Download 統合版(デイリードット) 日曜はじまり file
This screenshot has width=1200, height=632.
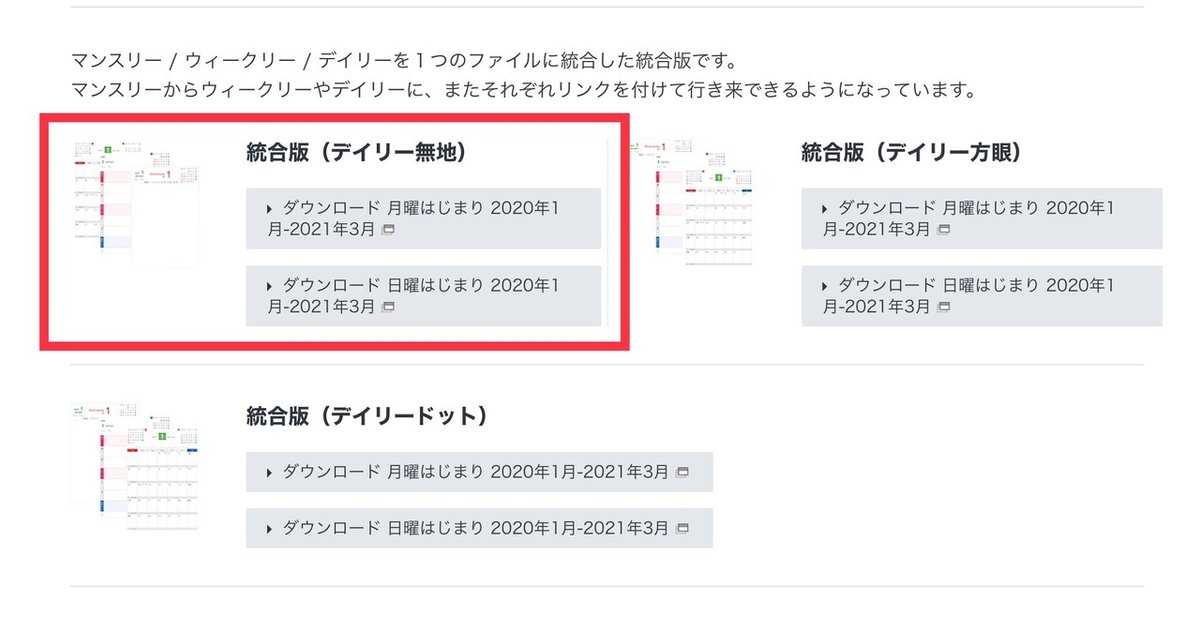[476, 527]
